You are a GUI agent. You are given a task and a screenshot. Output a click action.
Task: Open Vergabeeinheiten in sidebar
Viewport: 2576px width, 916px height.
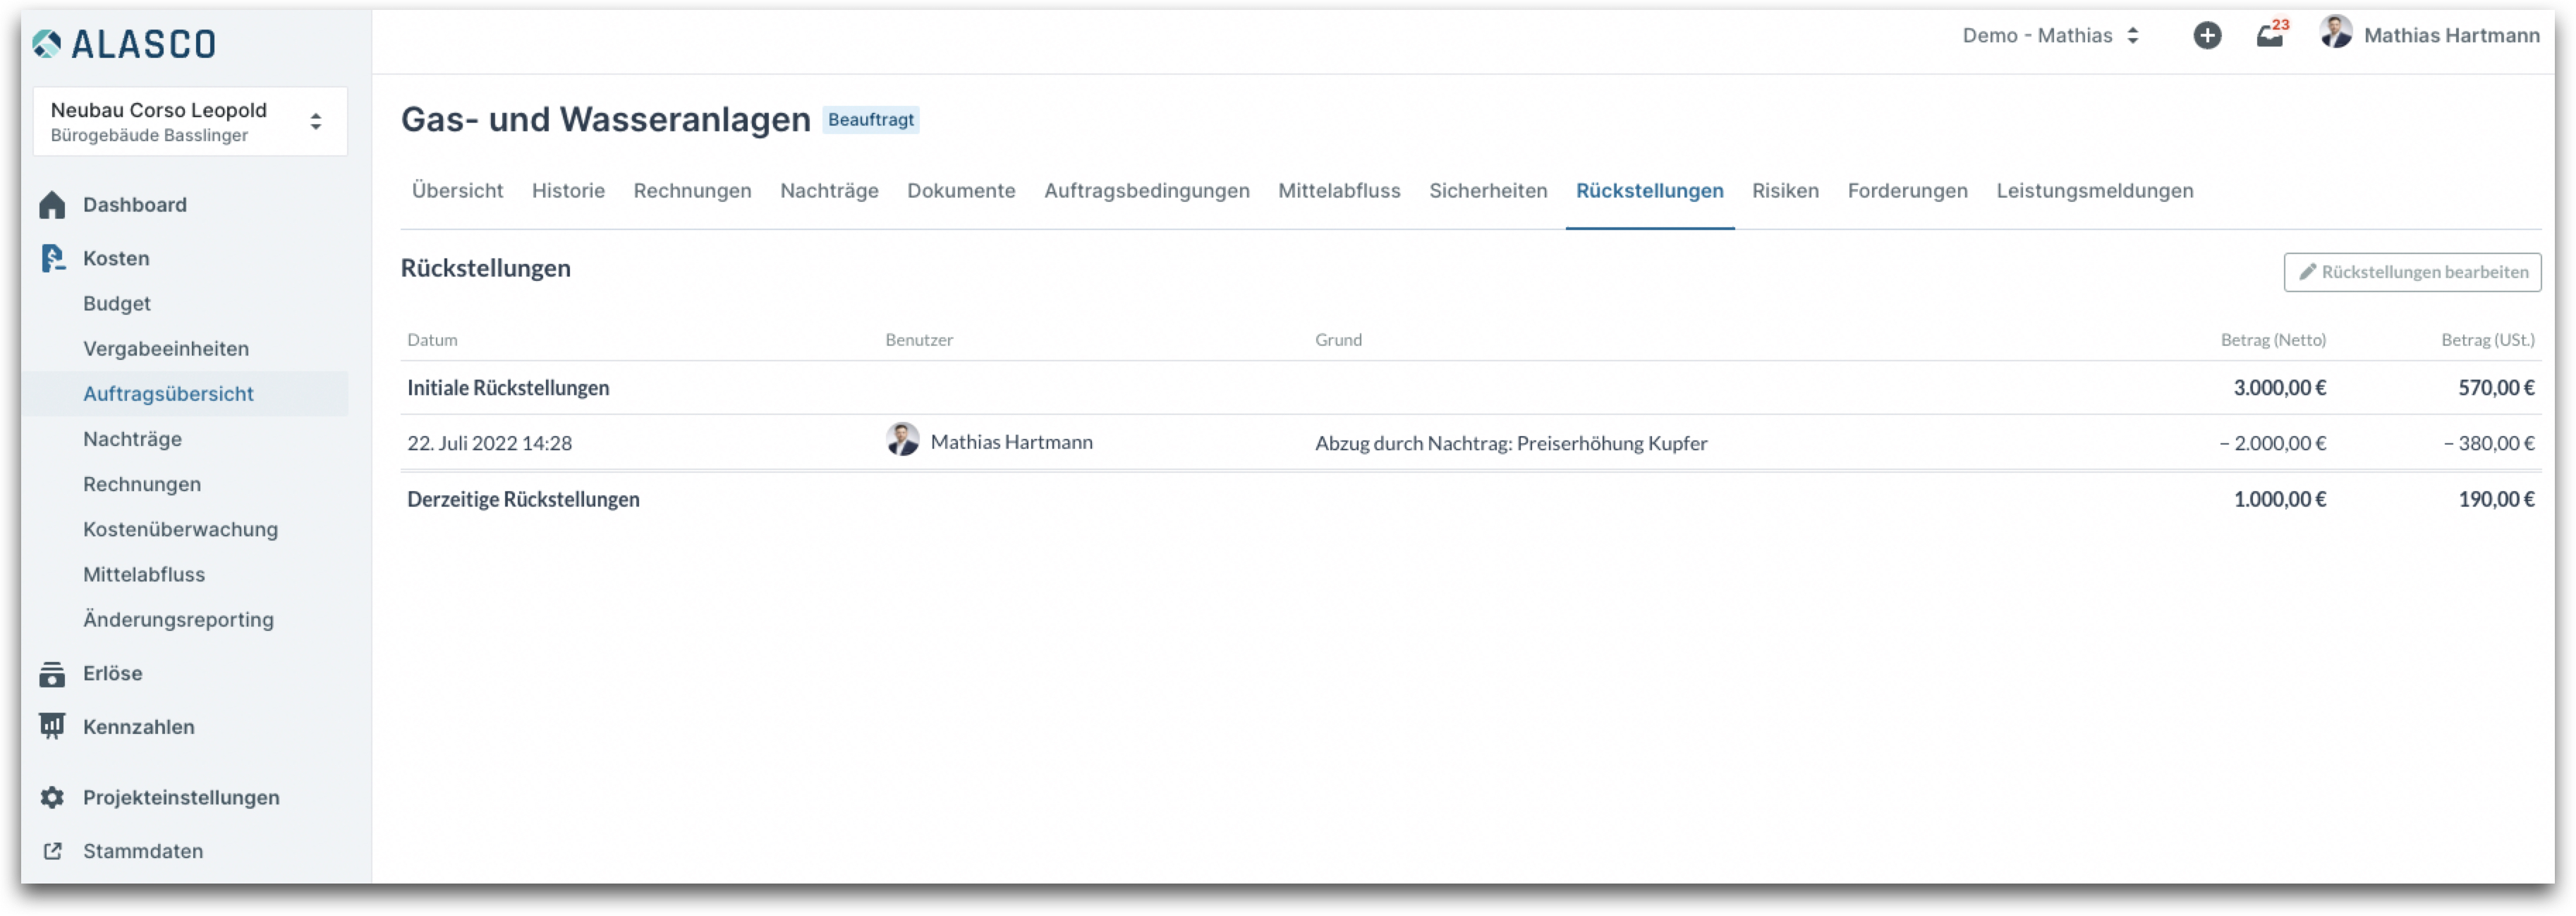[166, 349]
